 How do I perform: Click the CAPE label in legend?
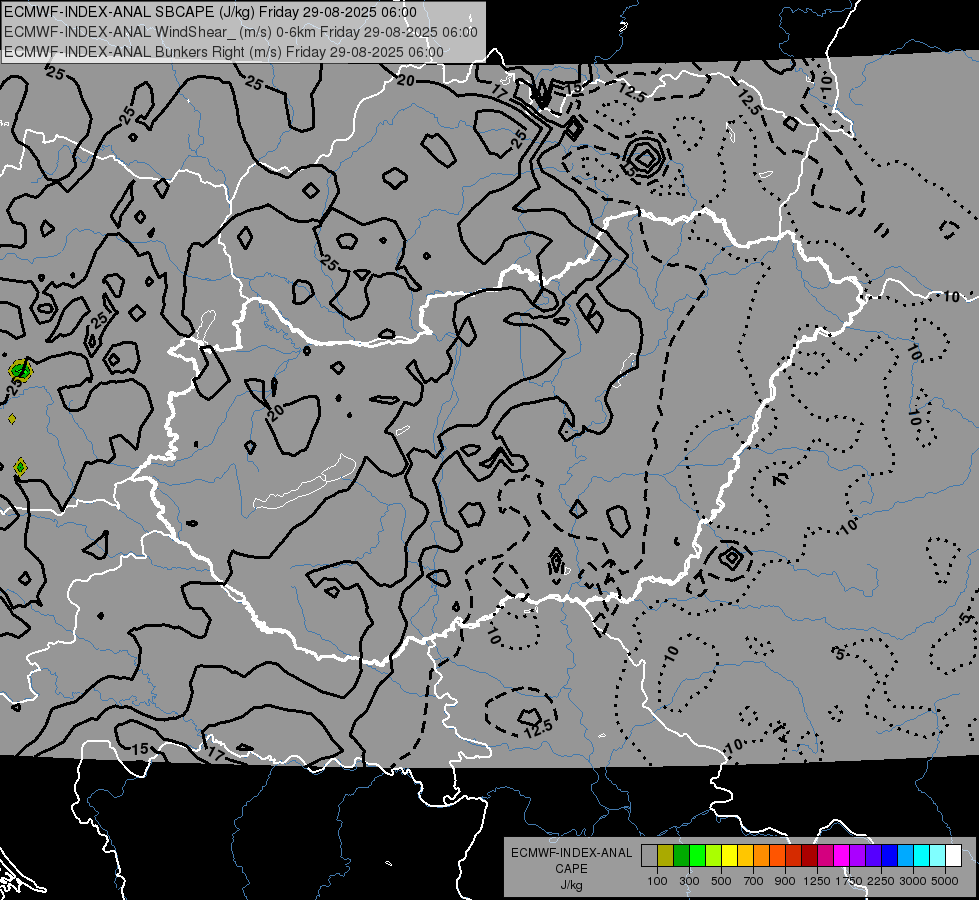(x=571, y=869)
